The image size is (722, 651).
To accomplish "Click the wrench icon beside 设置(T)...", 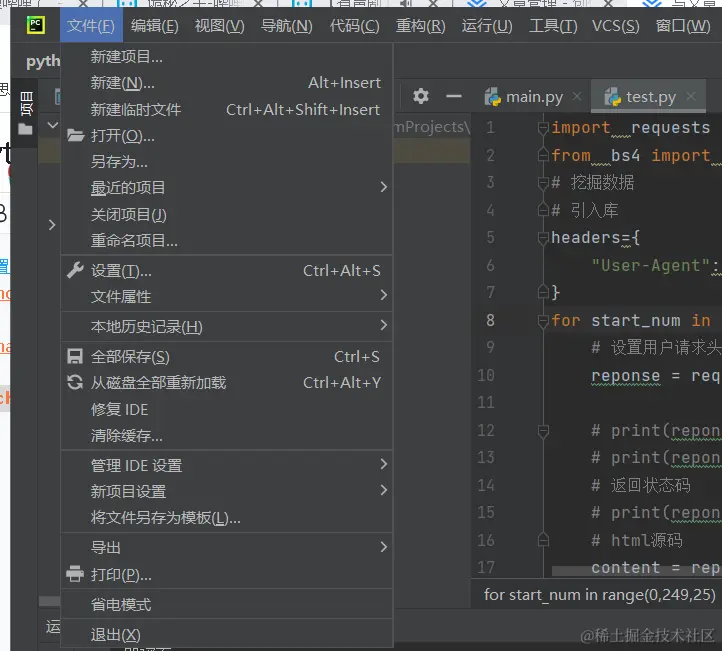I will (x=75, y=270).
